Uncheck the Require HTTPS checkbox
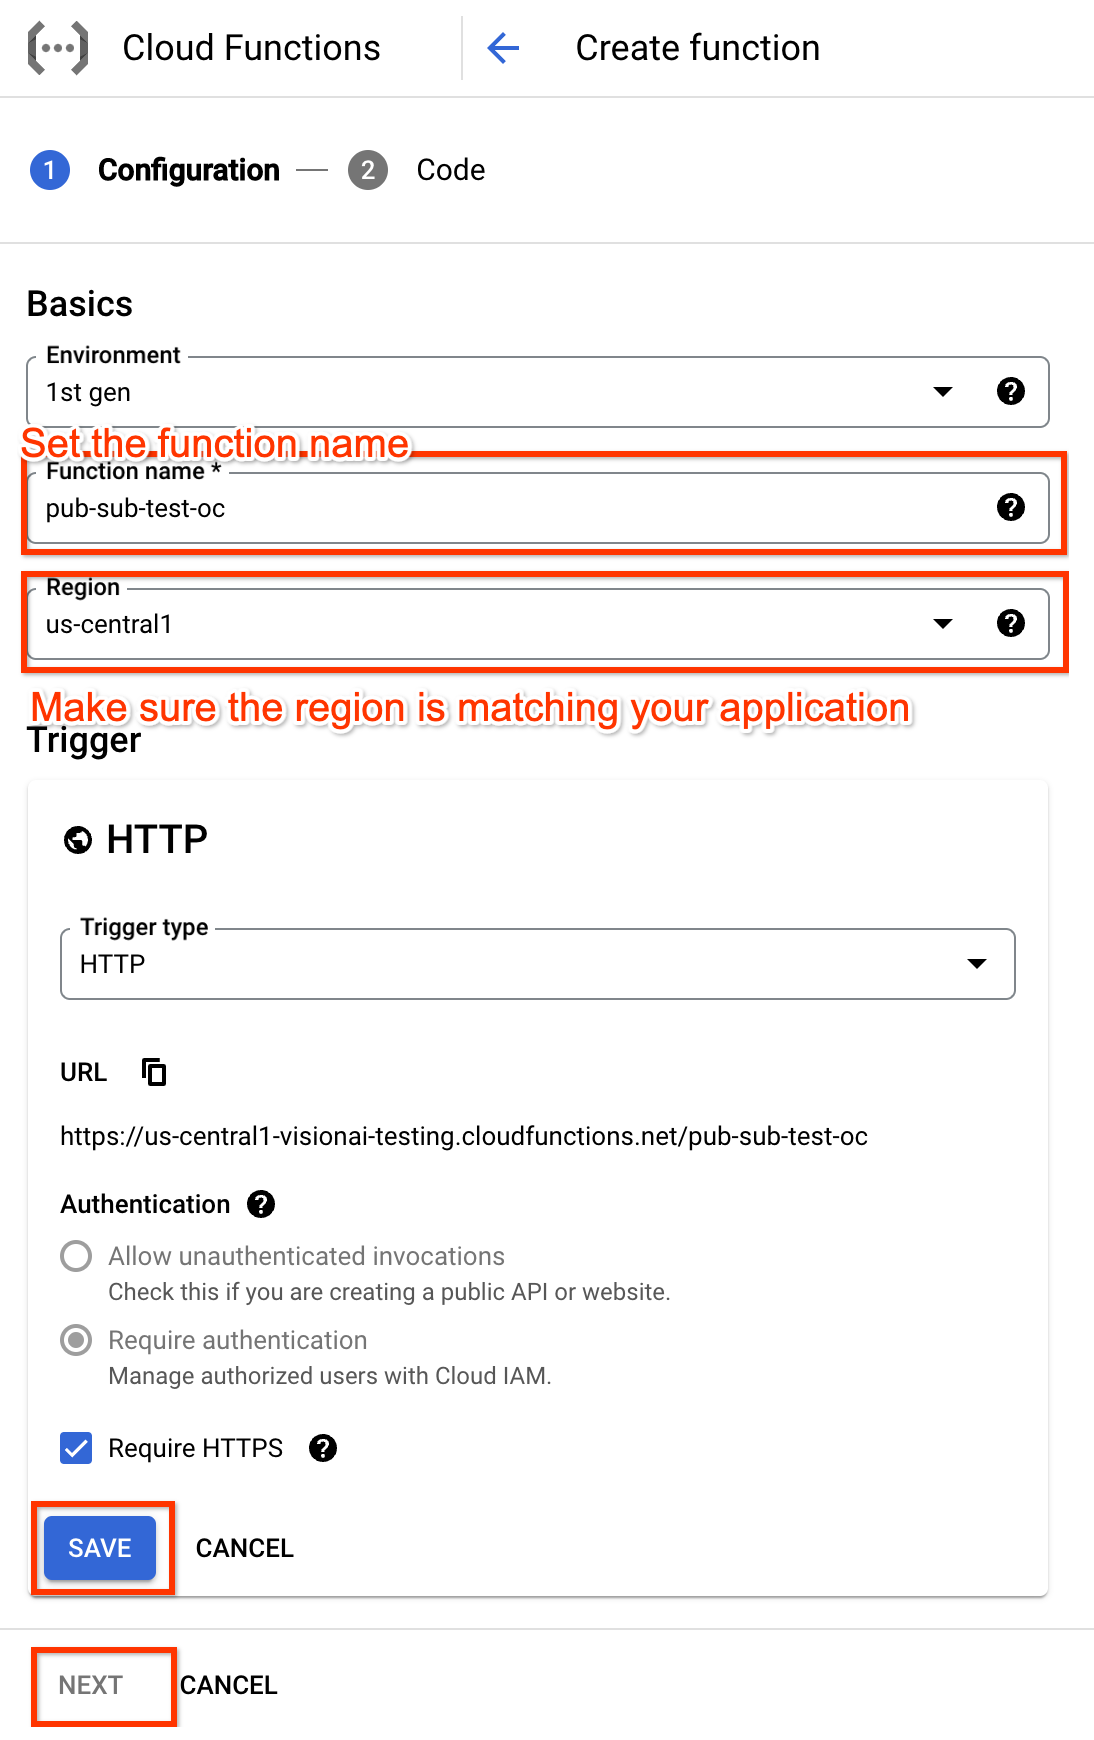The image size is (1094, 1740). click(75, 1448)
